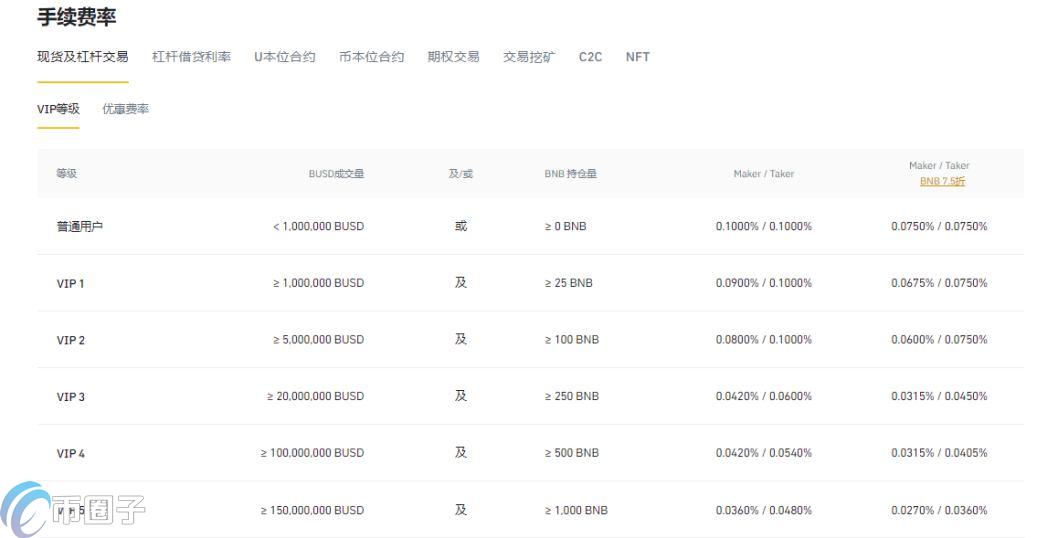1058x538 pixels.
Task: Click the 0.0420% / 0.0600% fee cell
Action: pyautogui.click(x=764, y=396)
